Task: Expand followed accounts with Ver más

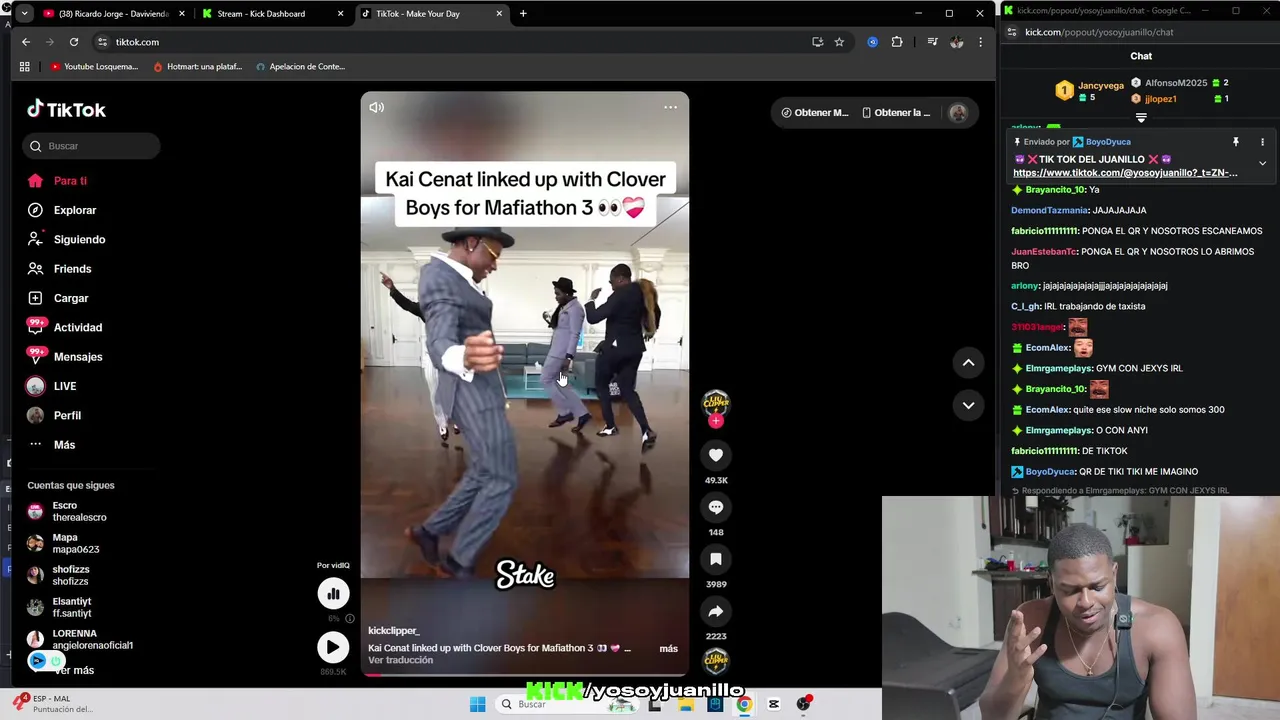Action: [75, 670]
